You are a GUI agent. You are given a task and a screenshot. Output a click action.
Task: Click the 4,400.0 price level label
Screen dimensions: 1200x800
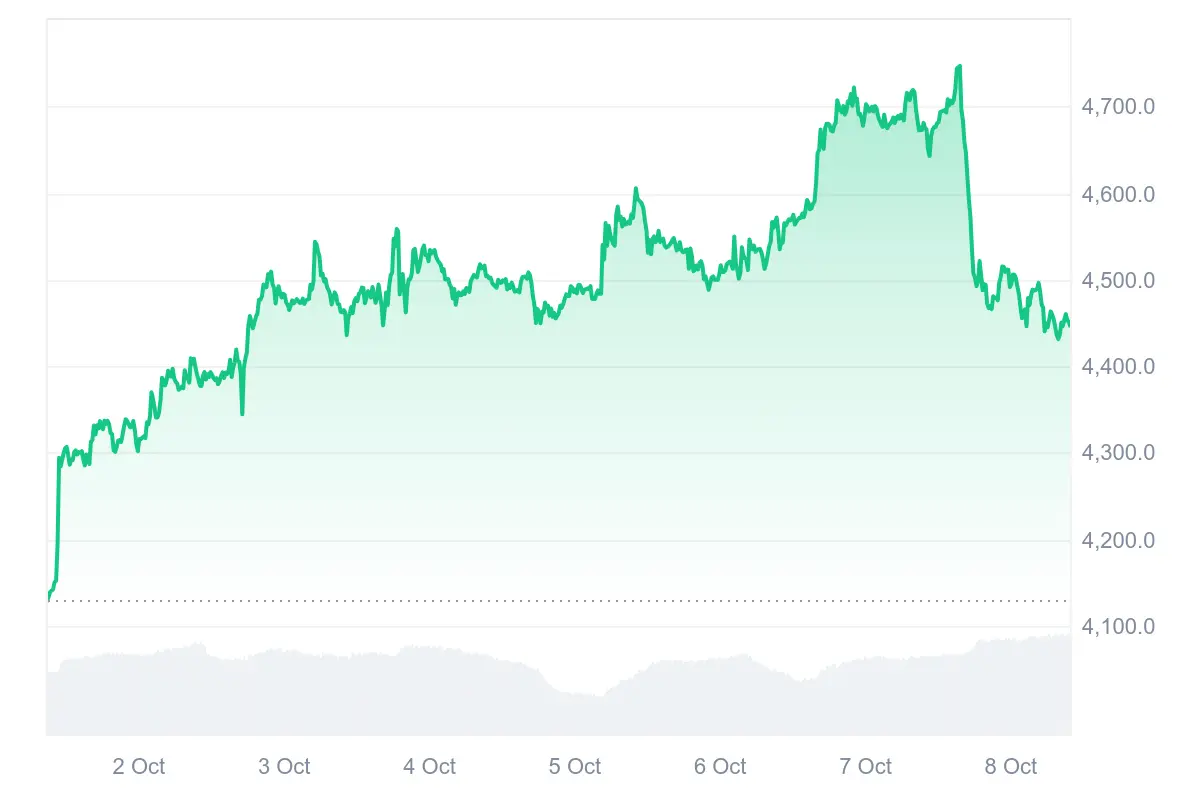tap(1118, 367)
